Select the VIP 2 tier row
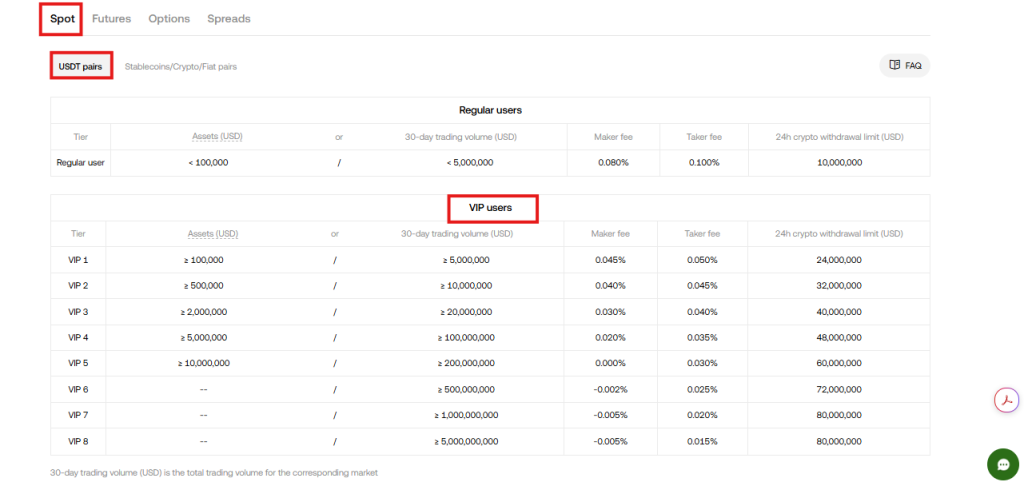Image resolution: width=1024 pixels, height=482 pixels. (x=490, y=285)
